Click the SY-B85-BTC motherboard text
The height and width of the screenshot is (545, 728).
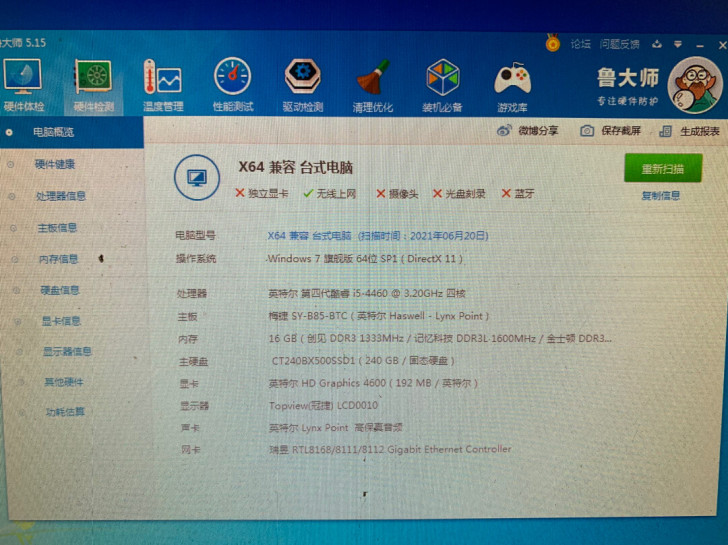point(378,316)
